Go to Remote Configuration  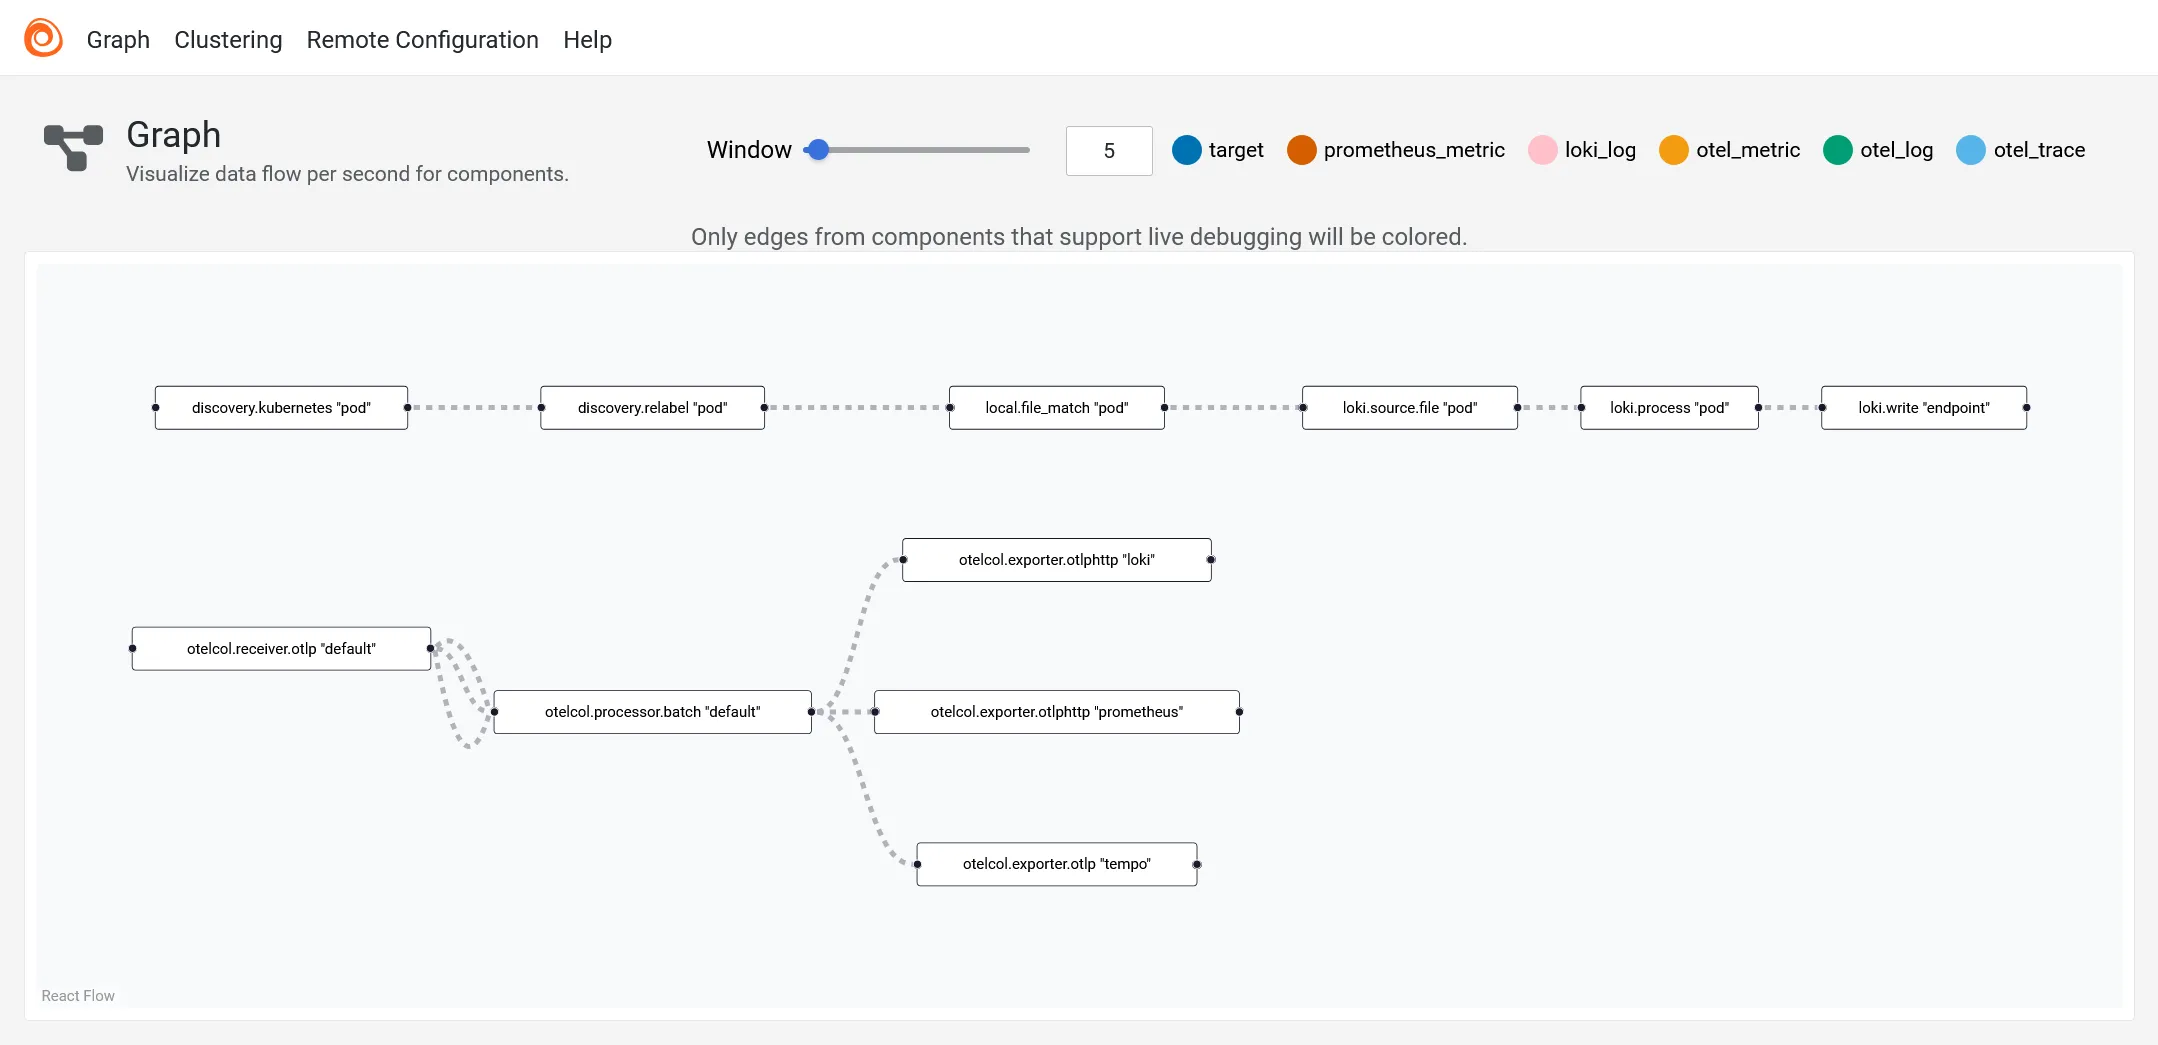click(x=422, y=40)
